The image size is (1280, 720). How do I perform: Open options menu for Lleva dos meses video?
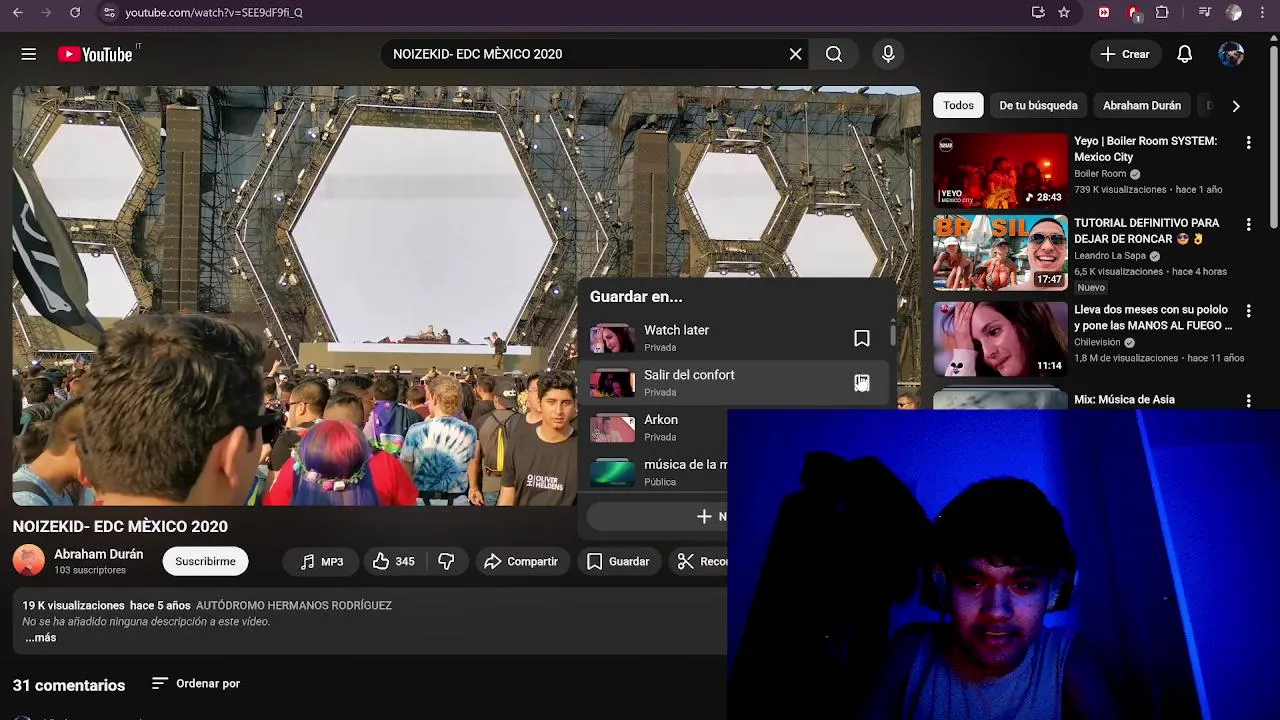[x=1248, y=311]
